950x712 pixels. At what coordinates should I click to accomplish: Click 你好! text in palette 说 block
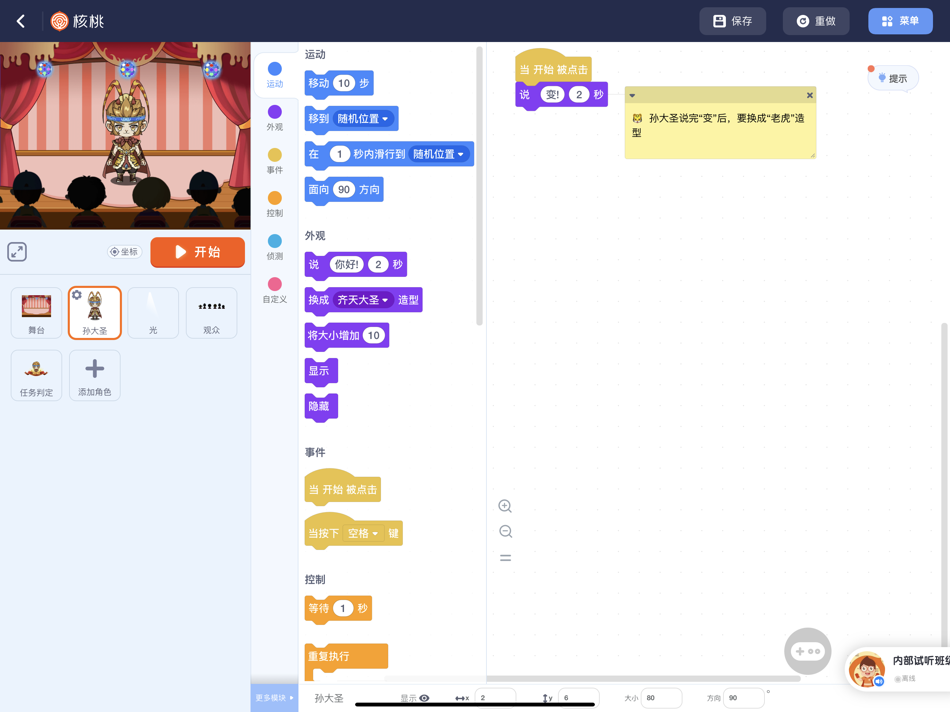pos(347,265)
